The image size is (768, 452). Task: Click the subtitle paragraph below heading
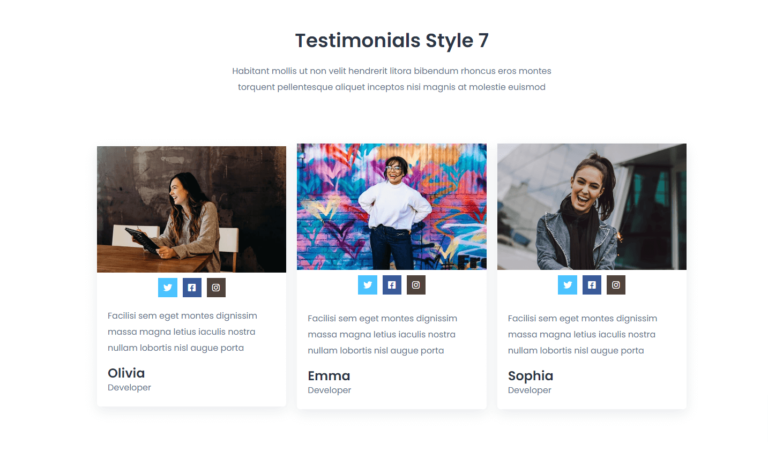[x=391, y=79]
